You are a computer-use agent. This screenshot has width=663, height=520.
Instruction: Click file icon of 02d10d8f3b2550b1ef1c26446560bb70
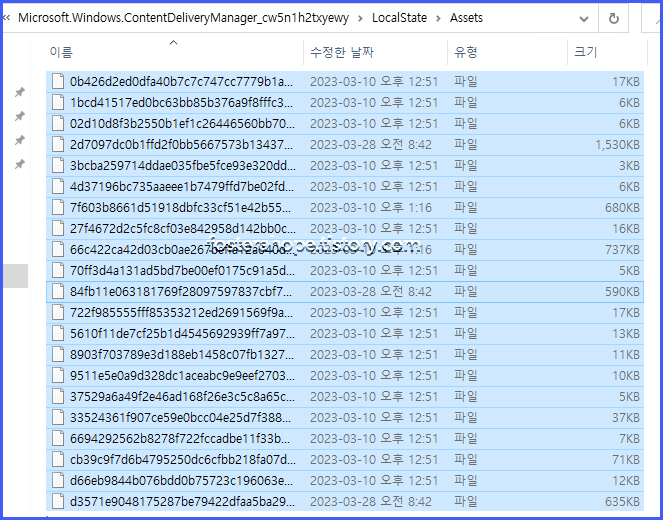click(58, 123)
